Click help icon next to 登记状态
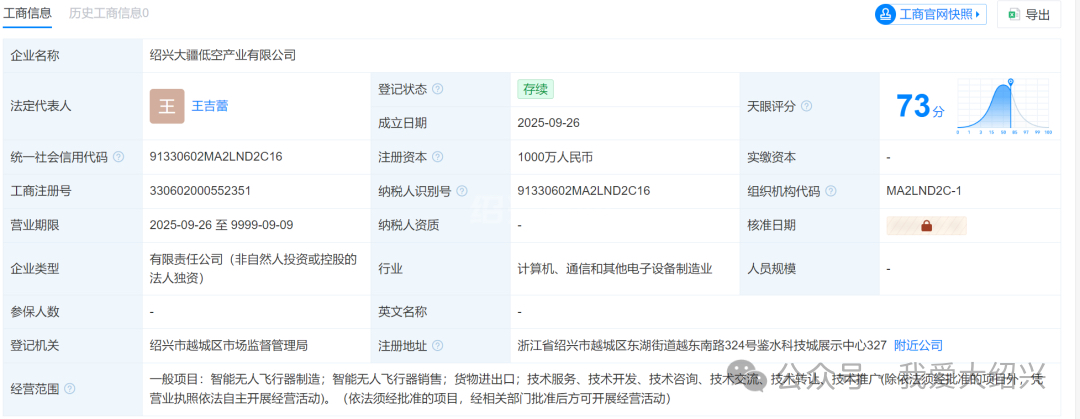Image resolution: width=1080 pixels, height=419 pixels. pyautogui.click(x=437, y=89)
